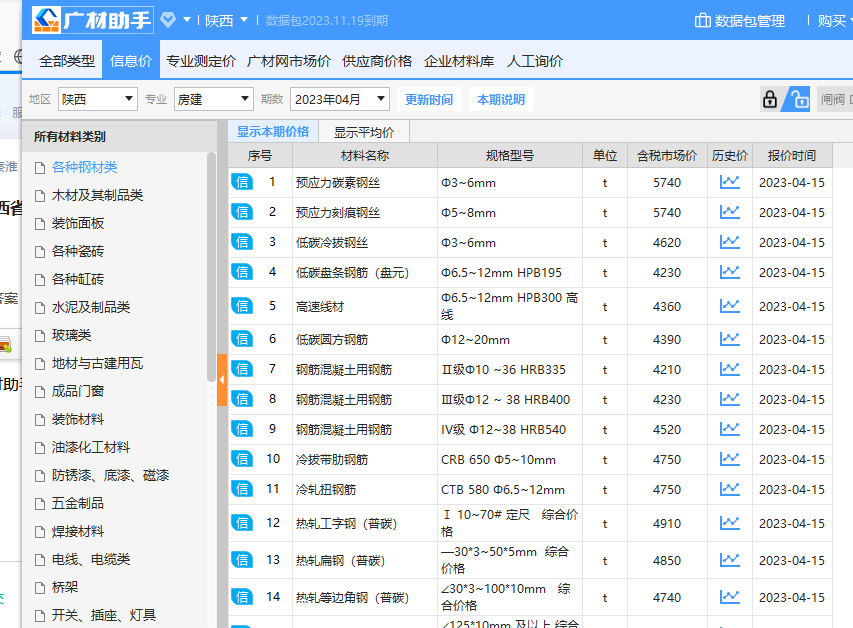Click the 信 badge in row 10
Screen dimensions: 853x628
click(242, 459)
